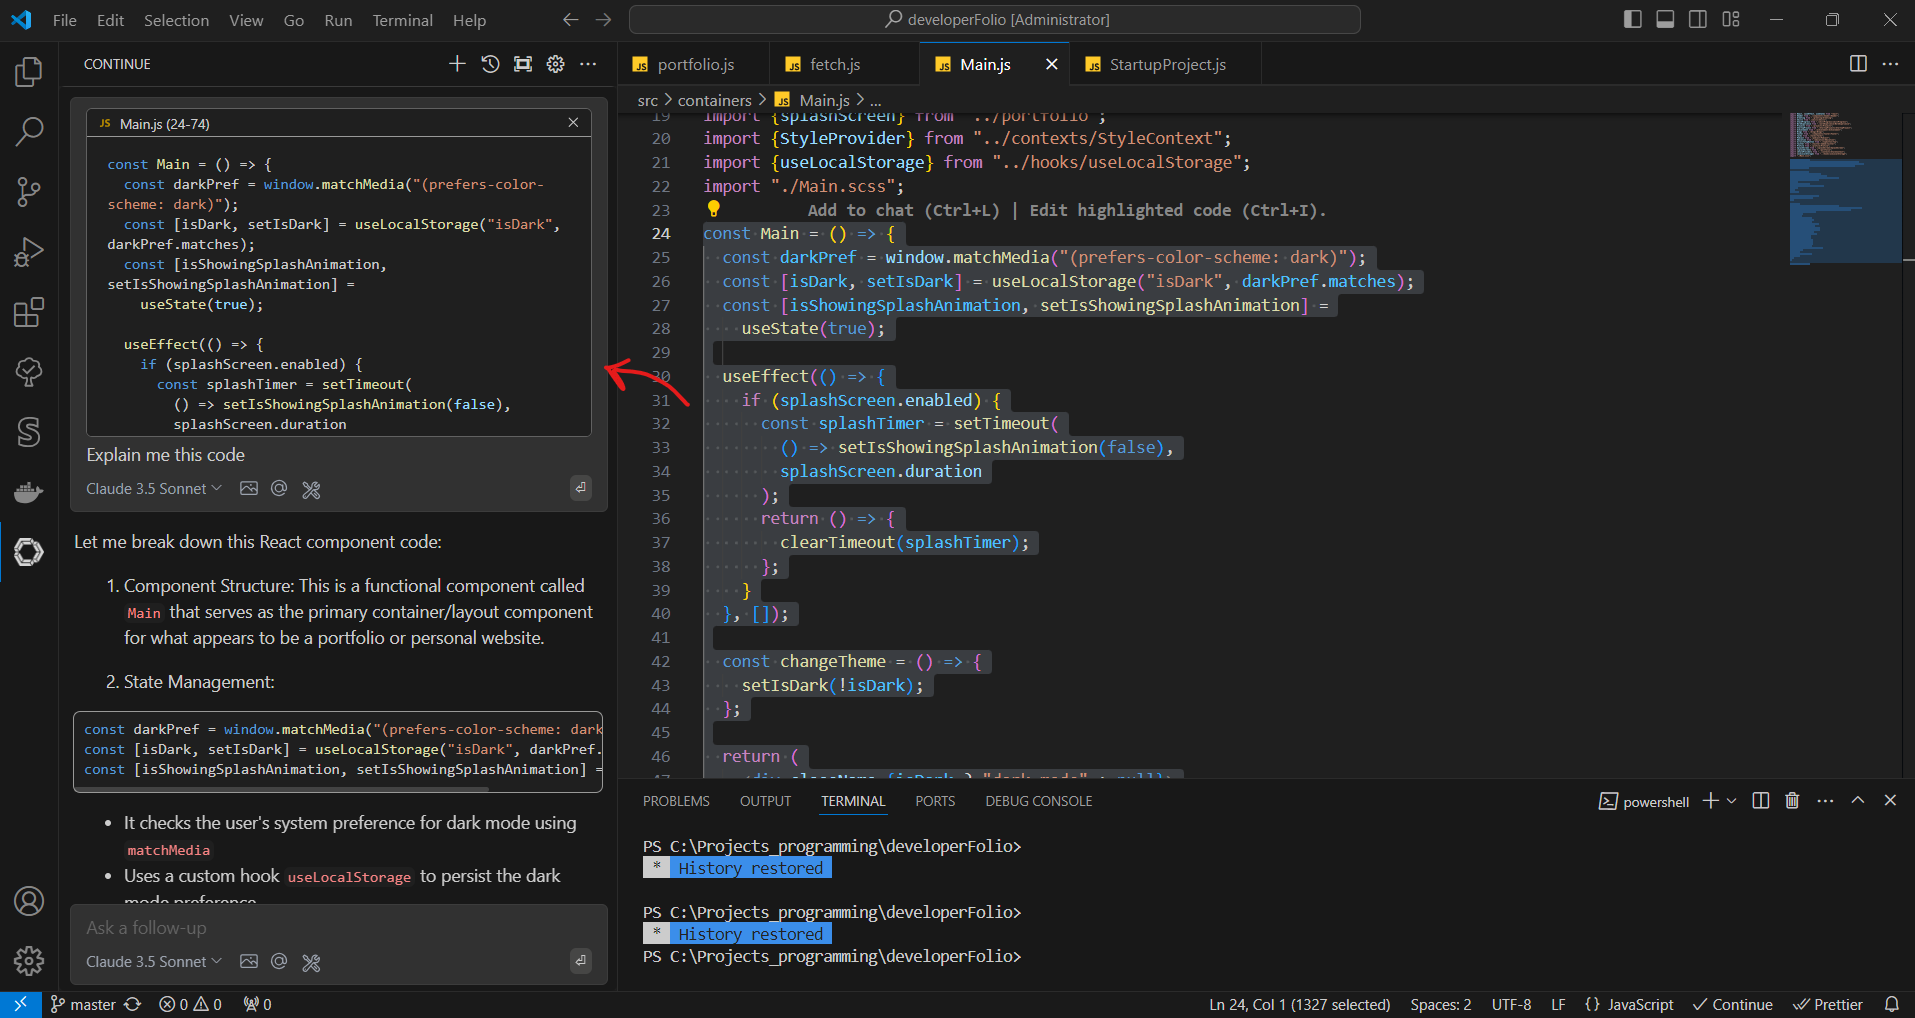Click the Main.js breadcrumb segment
Image resolution: width=1915 pixels, height=1018 pixels.
click(824, 100)
